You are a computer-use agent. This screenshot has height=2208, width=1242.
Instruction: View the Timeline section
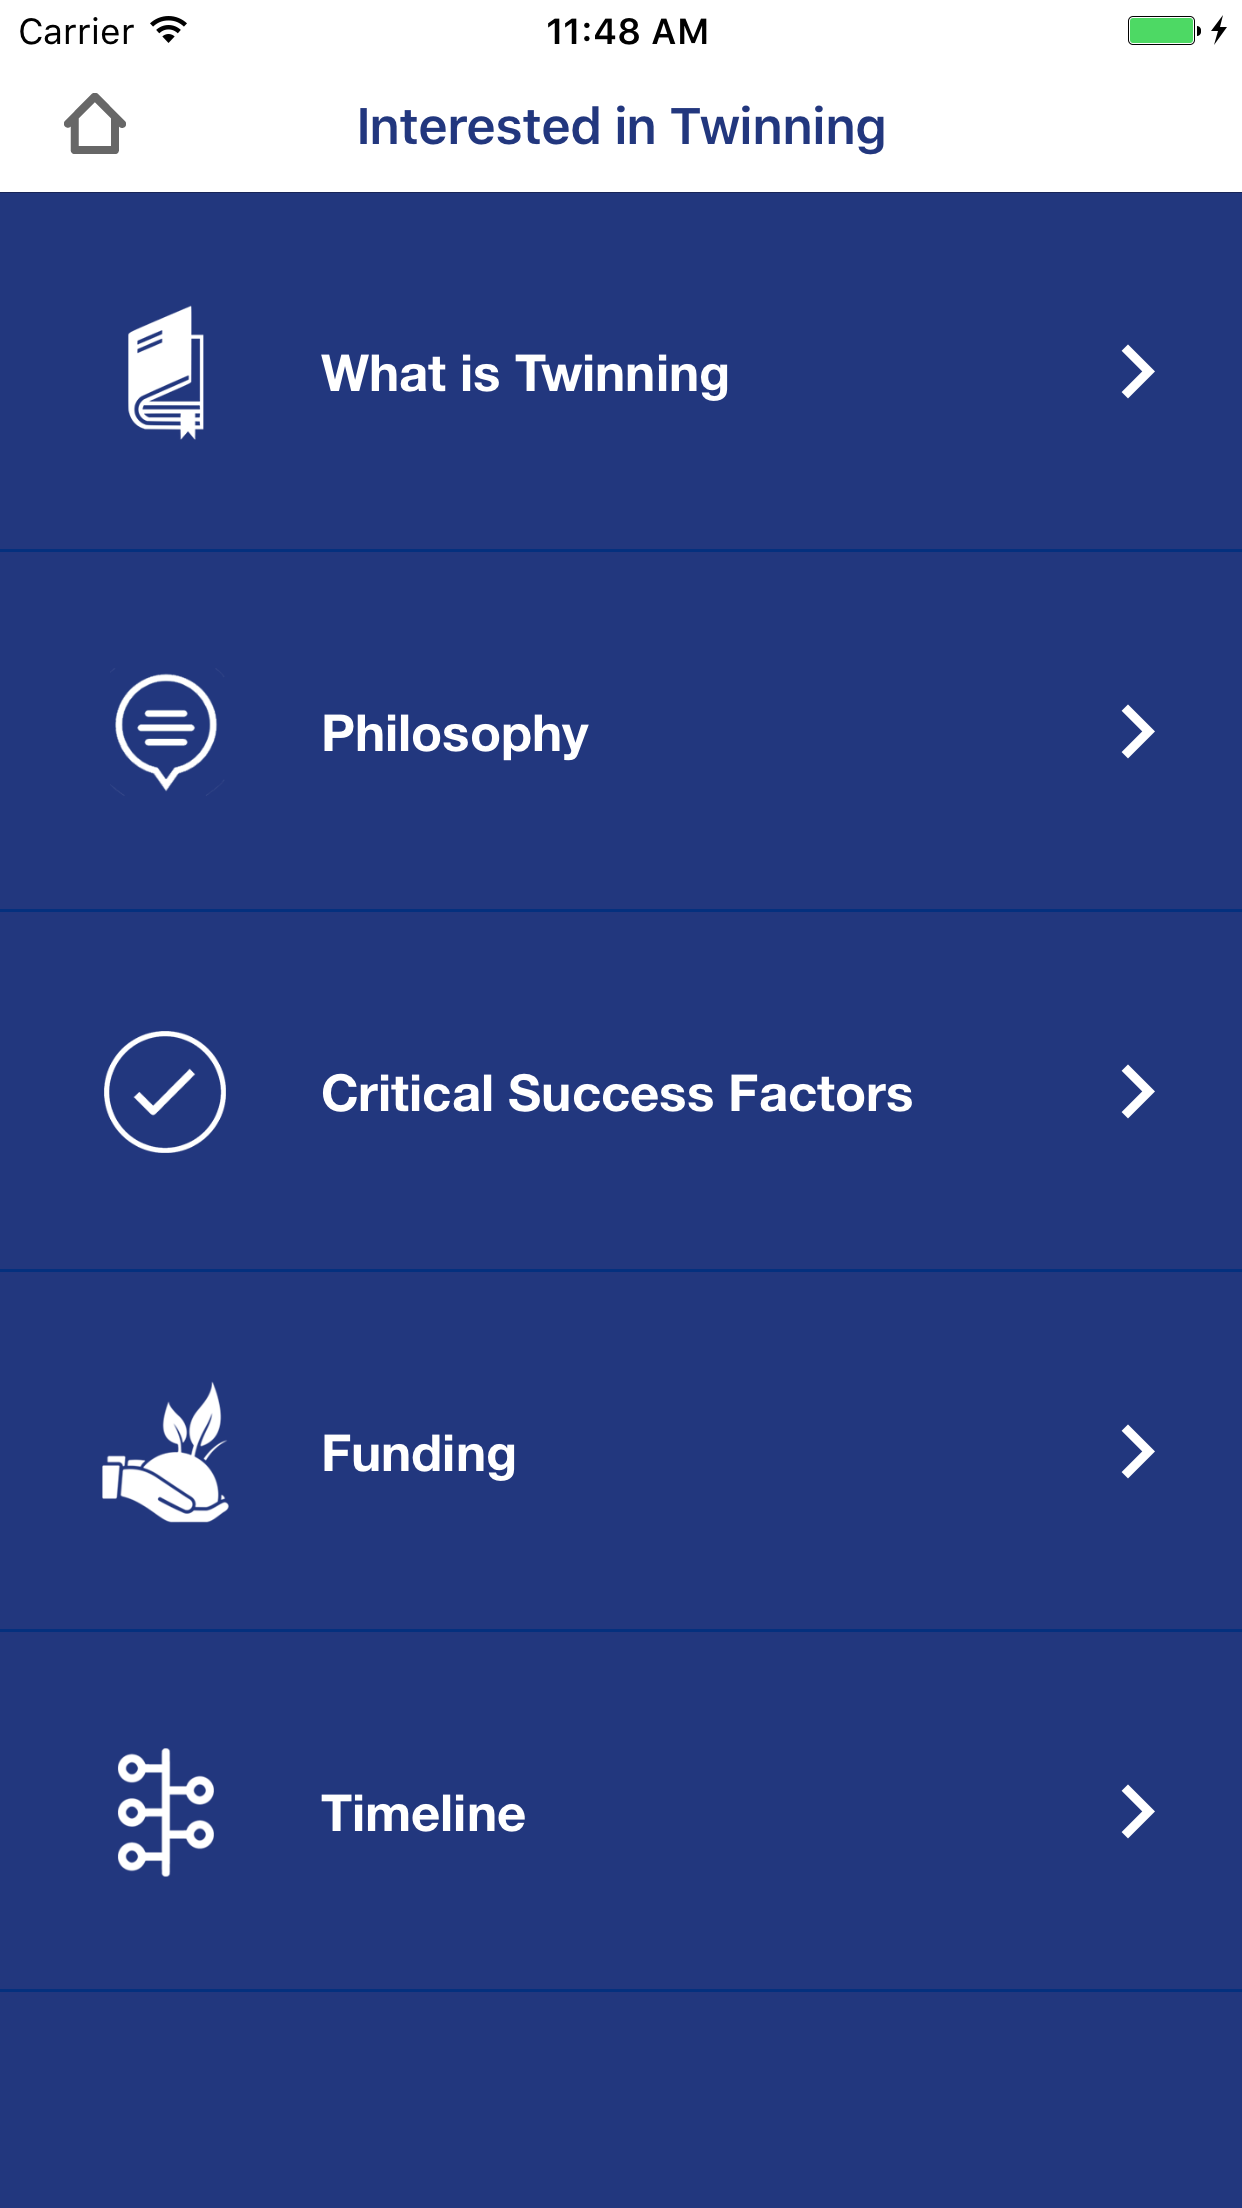coord(423,1814)
